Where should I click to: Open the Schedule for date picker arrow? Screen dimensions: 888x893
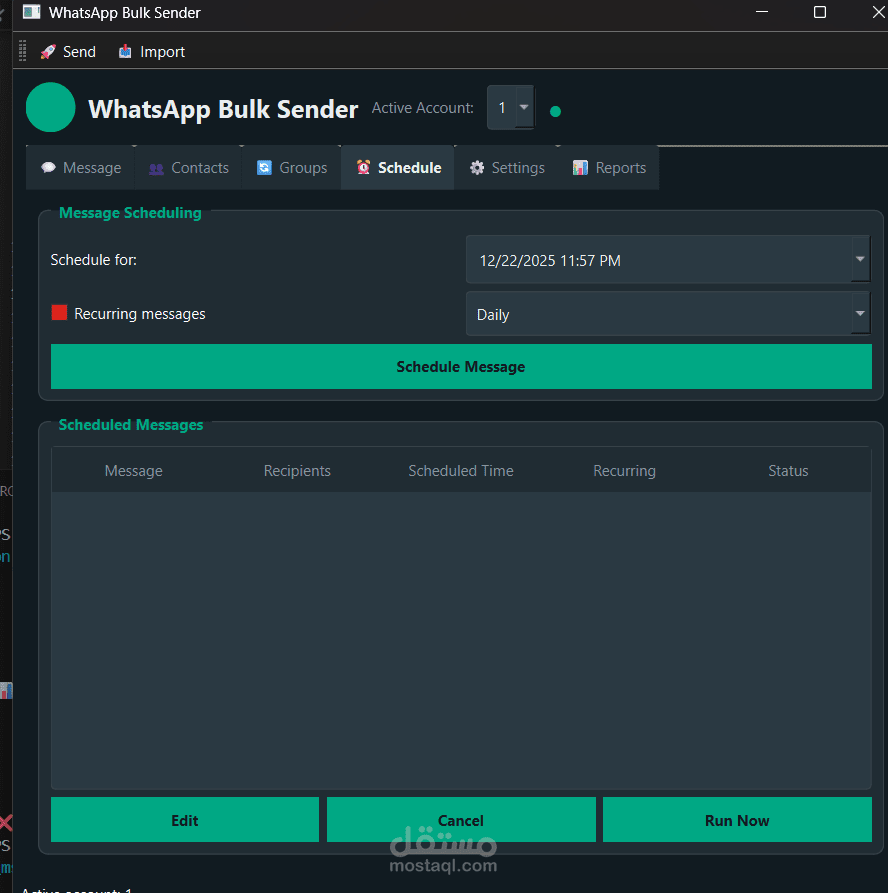coord(860,259)
